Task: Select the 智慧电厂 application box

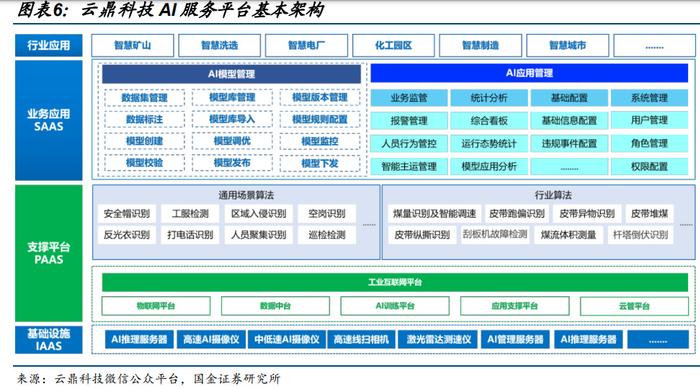Action: [x=306, y=45]
